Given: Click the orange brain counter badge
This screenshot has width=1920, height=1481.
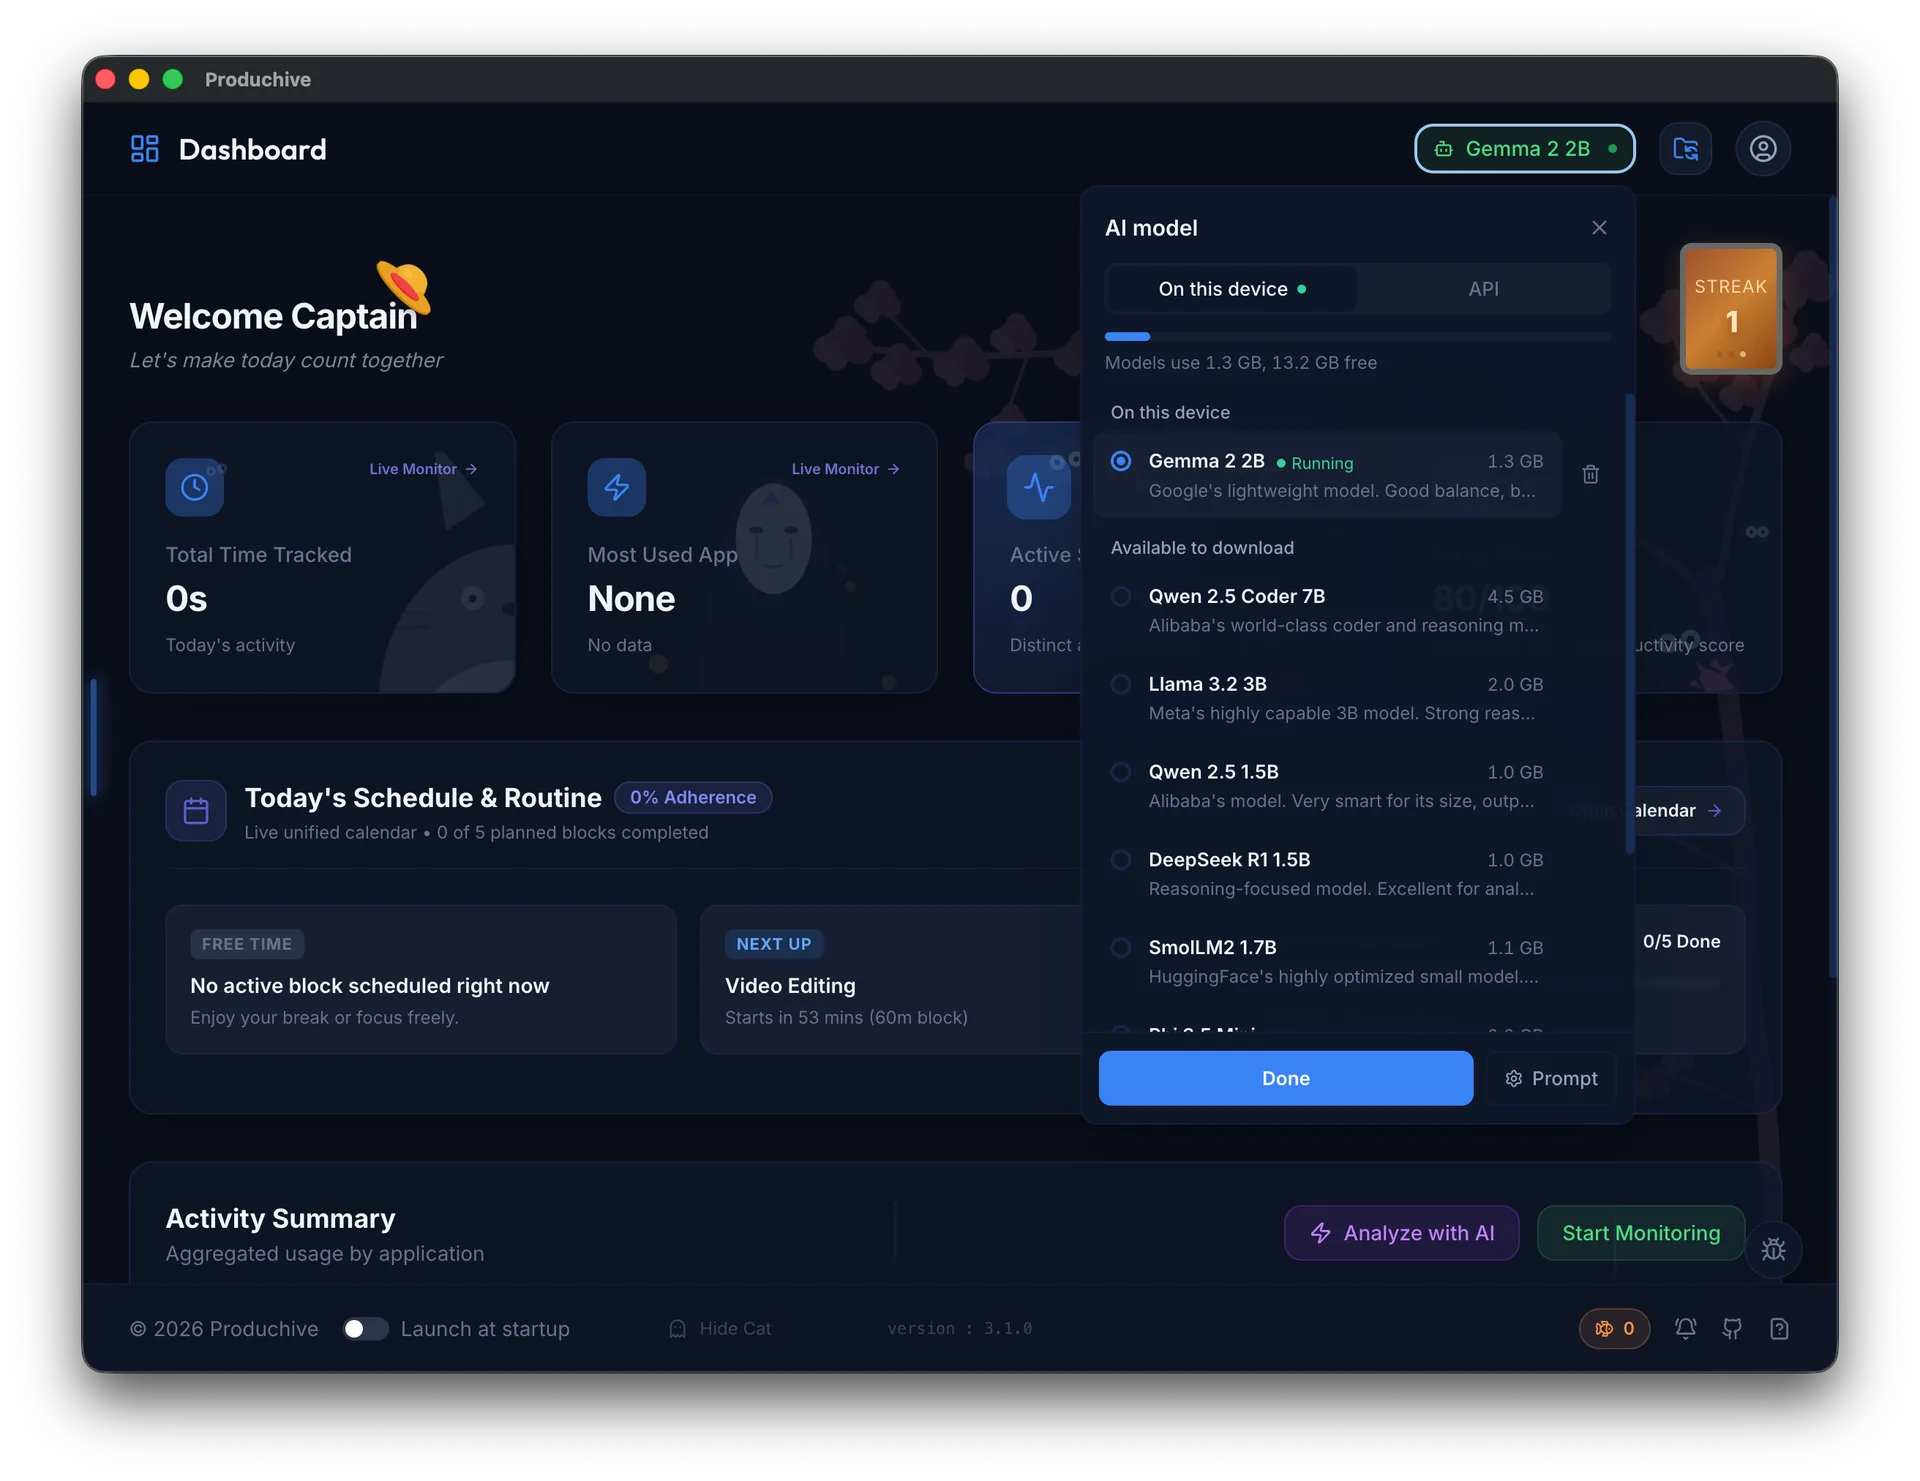Looking at the screenshot, I should [1614, 1328].
